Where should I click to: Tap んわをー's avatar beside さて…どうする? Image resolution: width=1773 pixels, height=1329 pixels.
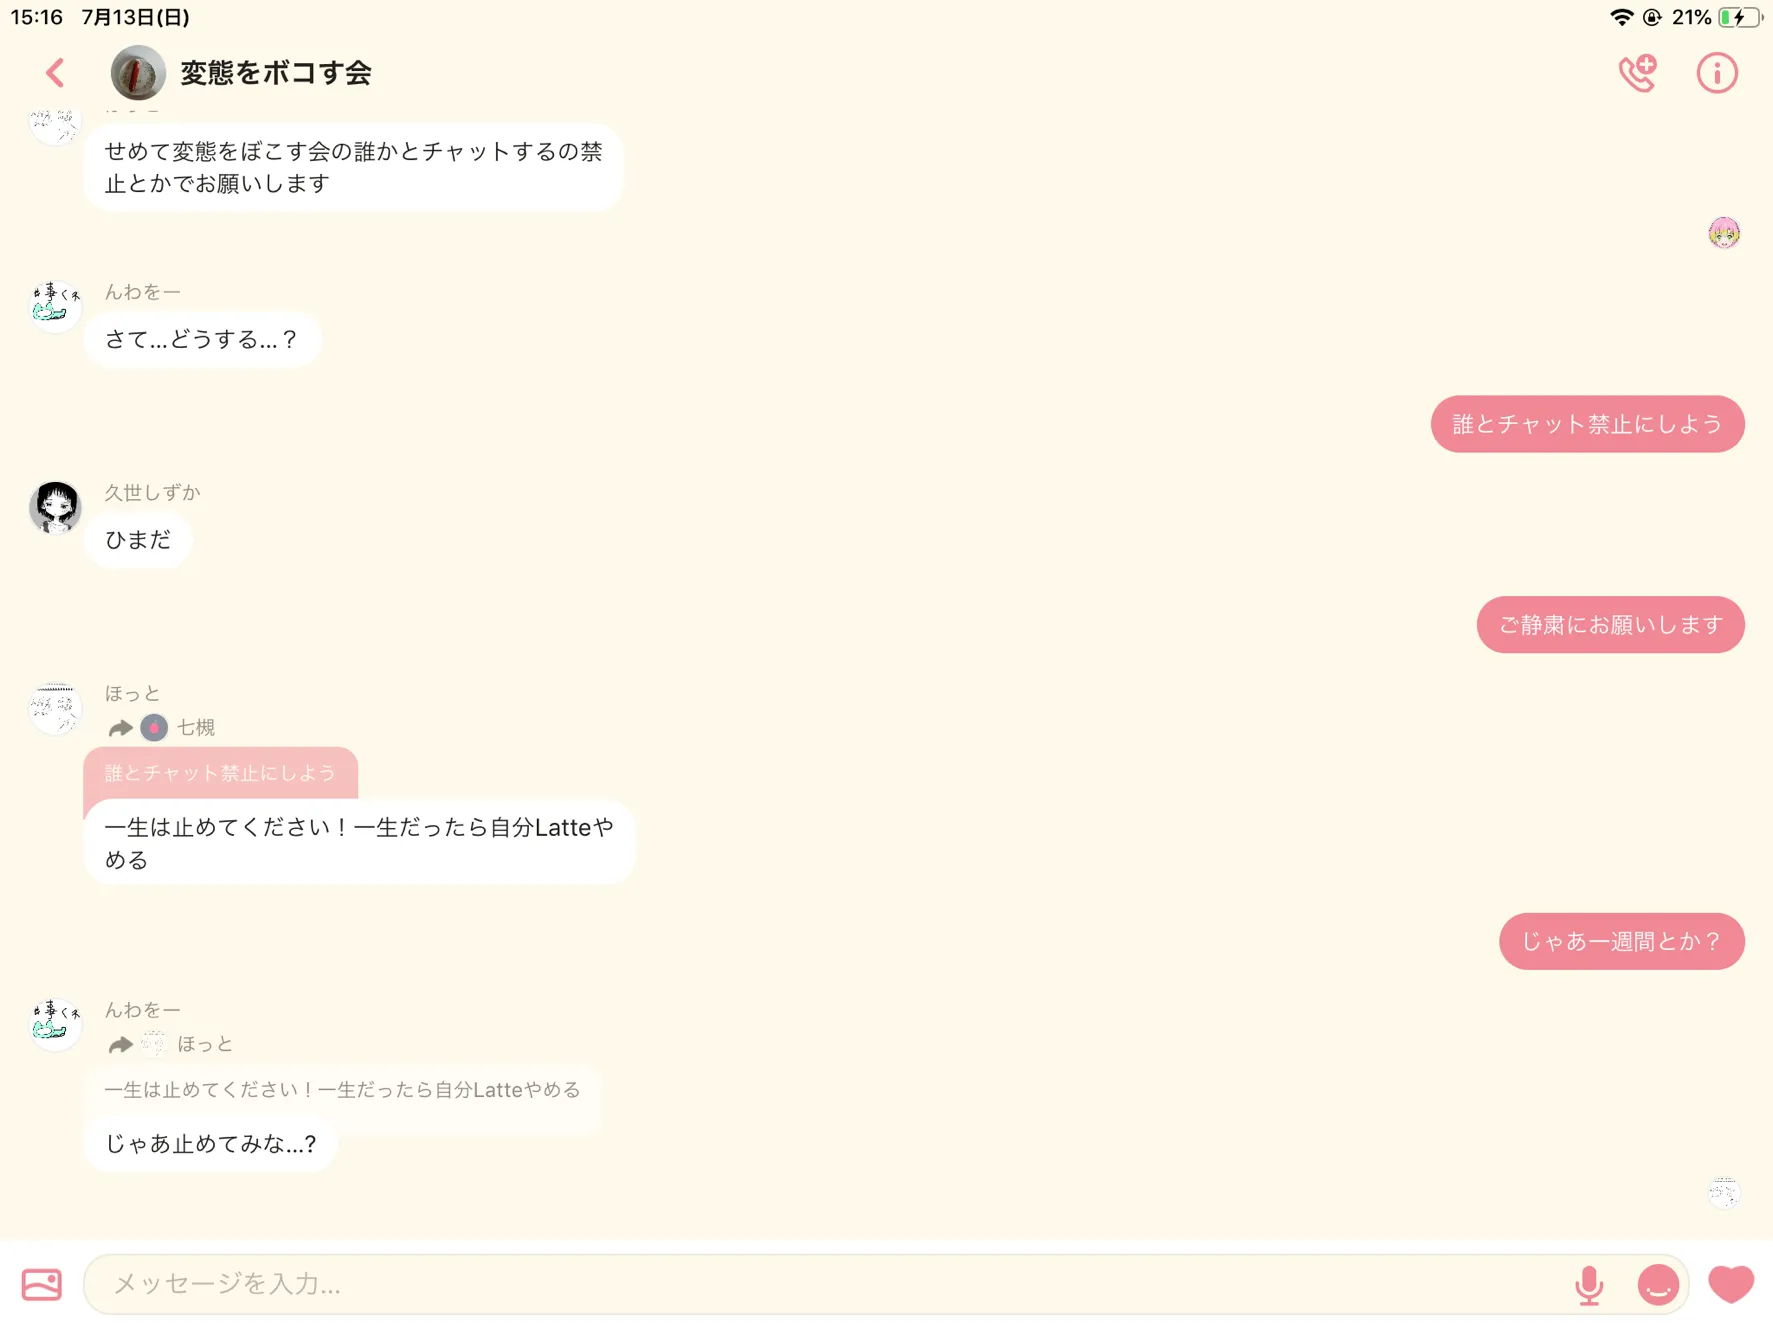(x=55, y=306)
